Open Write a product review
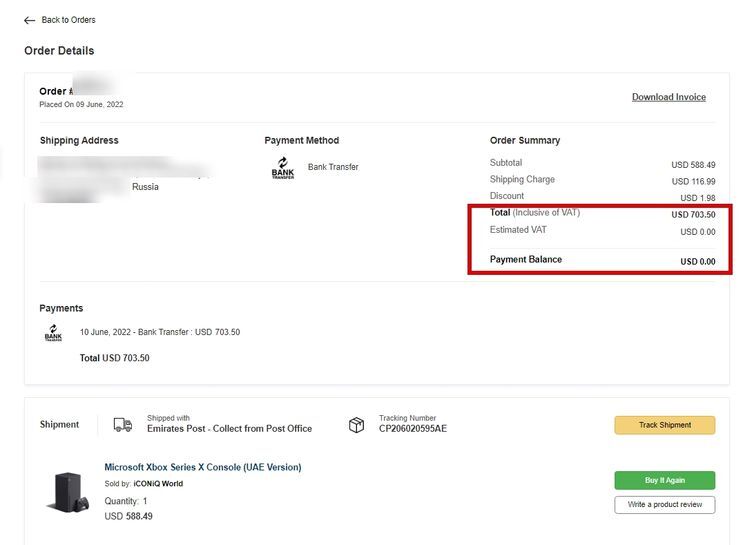The width and height of the screenshot is (743, 545). coord(664,504)
